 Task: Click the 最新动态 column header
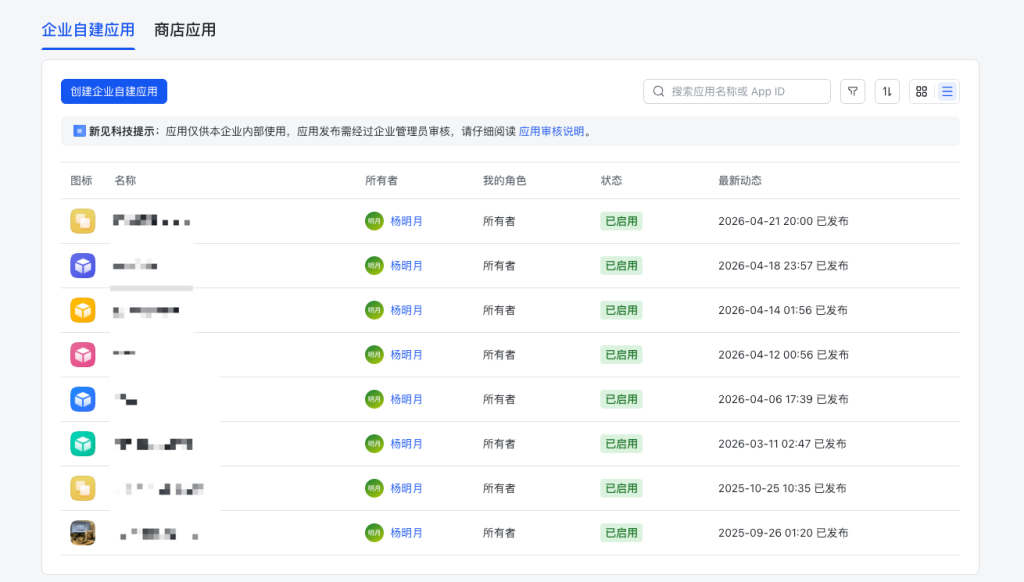pos(740,181)
